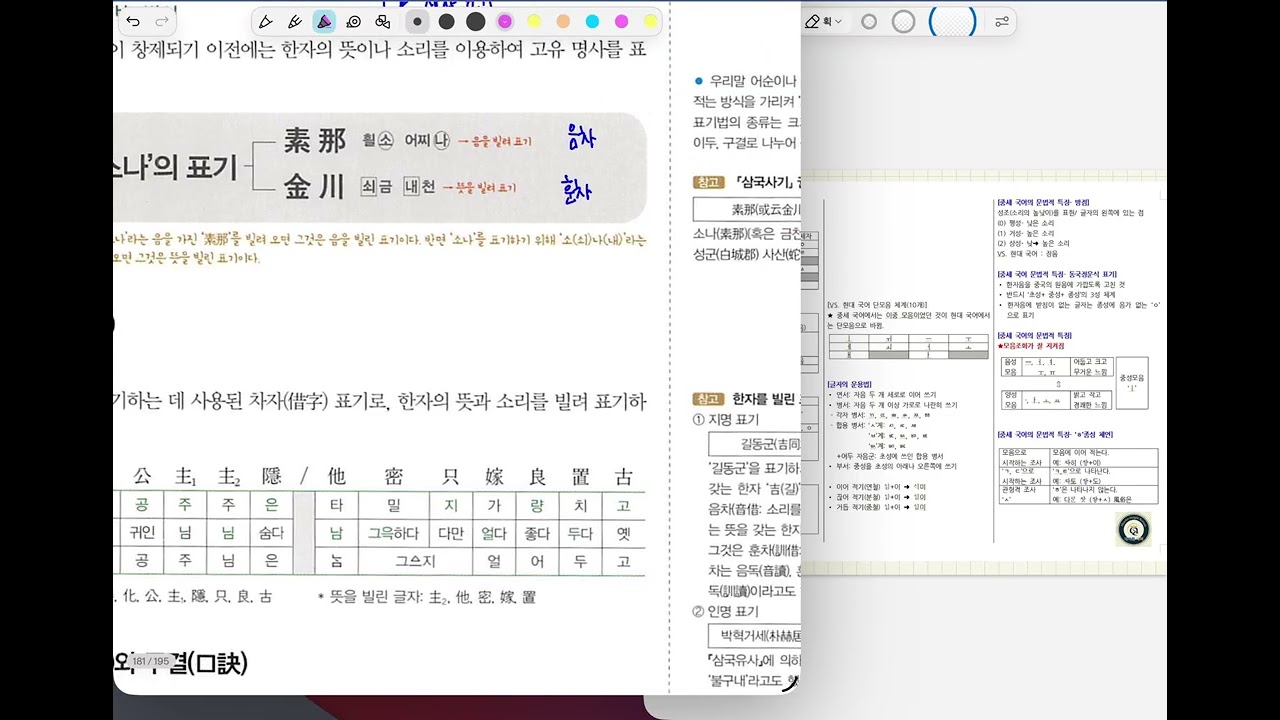Viewport: 1280px width, 720px height.
Task: Click '[글자의 운용법]' heading in notes window
Action: click(849, 384)
